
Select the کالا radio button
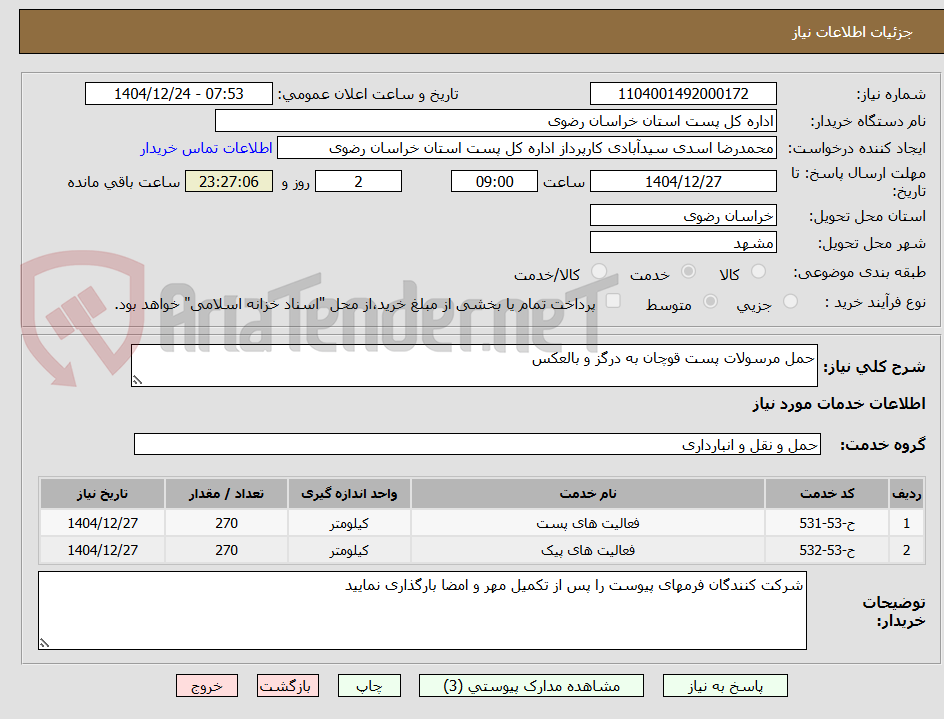pos(759,272)
